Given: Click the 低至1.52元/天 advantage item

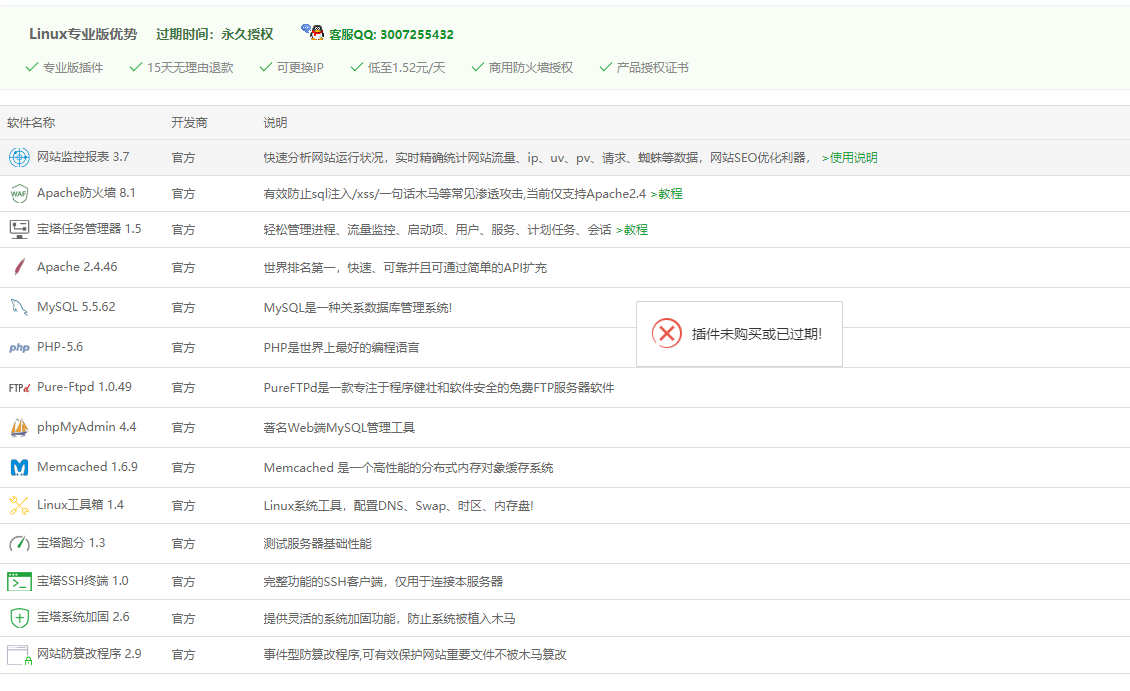Looking at the screenshot, I should point(397,68).
